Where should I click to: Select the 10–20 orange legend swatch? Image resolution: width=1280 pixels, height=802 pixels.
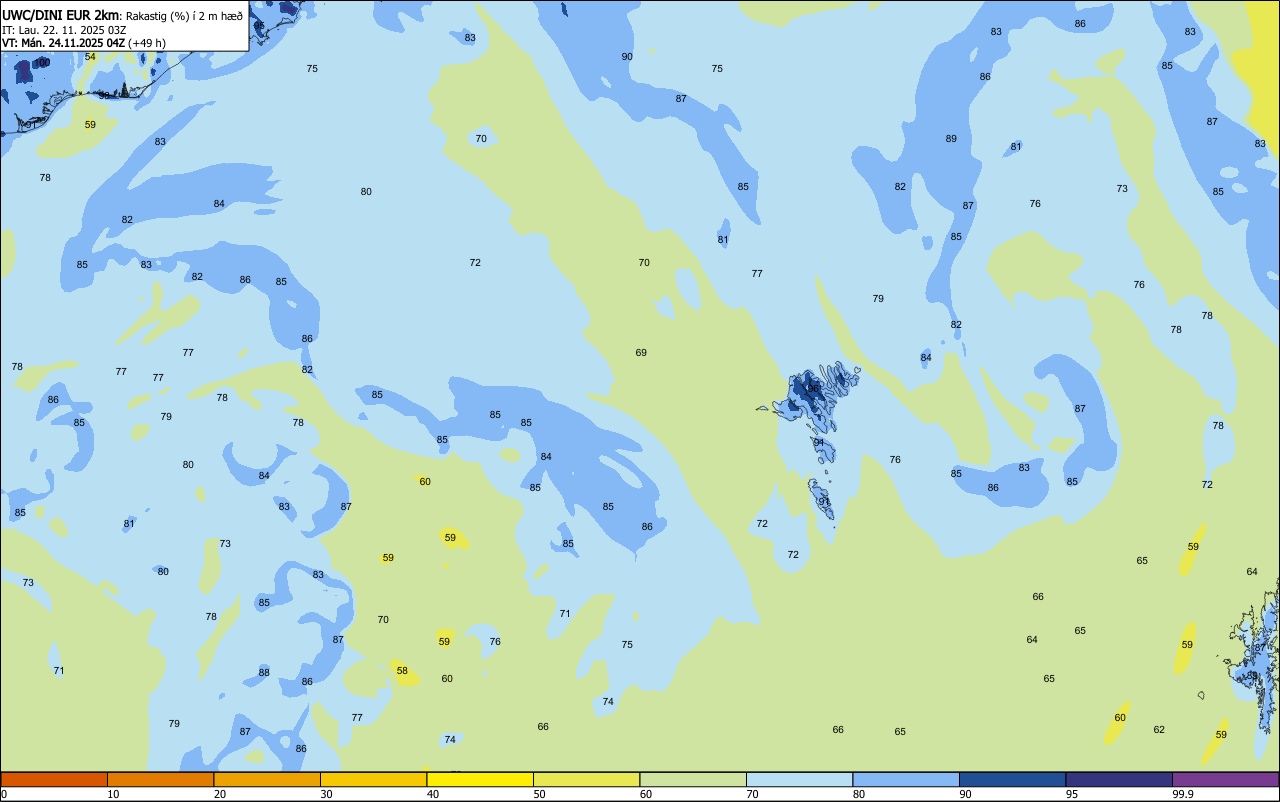click(160, 779)
